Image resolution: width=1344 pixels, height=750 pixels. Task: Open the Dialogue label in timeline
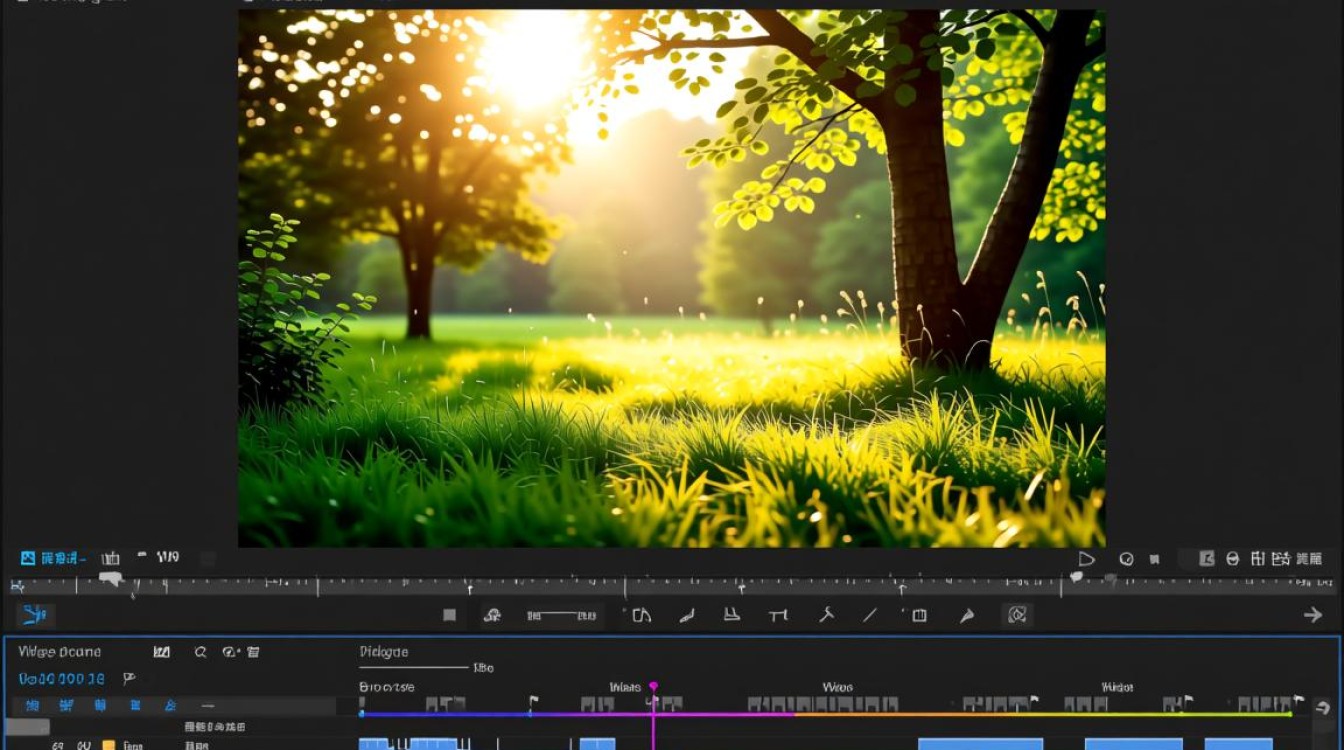click(384, 652)
